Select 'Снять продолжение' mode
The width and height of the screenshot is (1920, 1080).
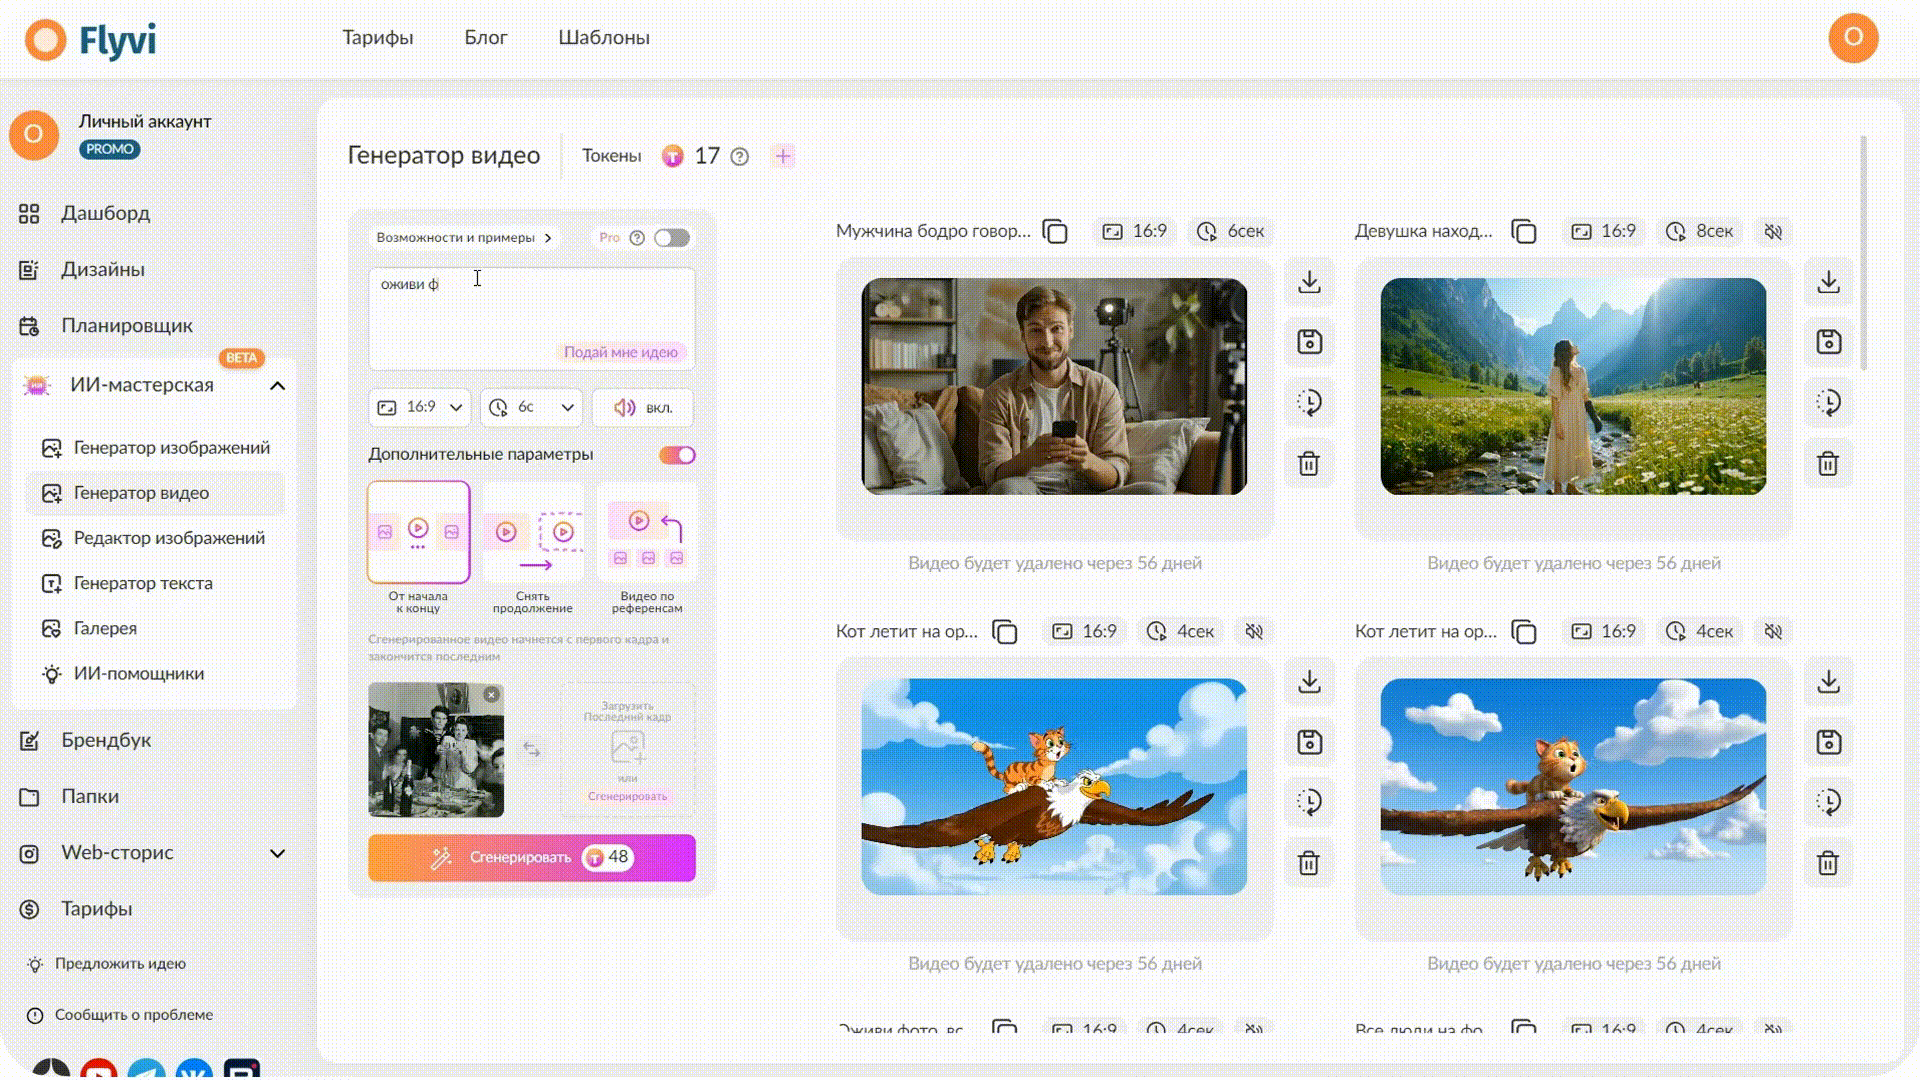pos(532,547)
